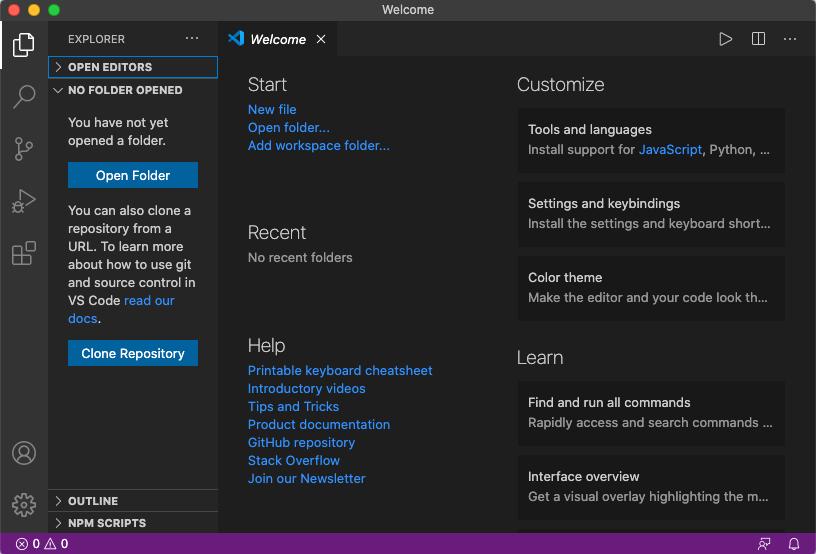Open the Accounts icon in activity bar
Screen dimensions: 816x554
[x=24, y=453]
